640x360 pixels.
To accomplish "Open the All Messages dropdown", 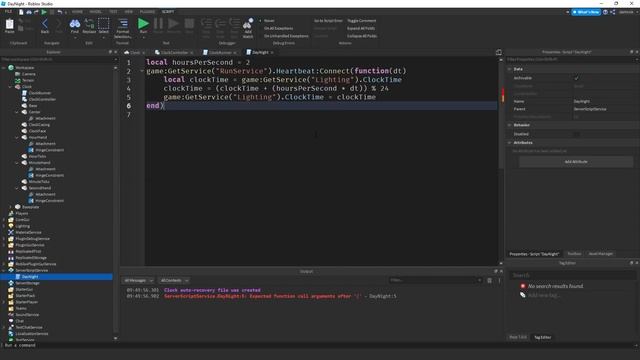I will pyautogui.click(x=138, y=280).
